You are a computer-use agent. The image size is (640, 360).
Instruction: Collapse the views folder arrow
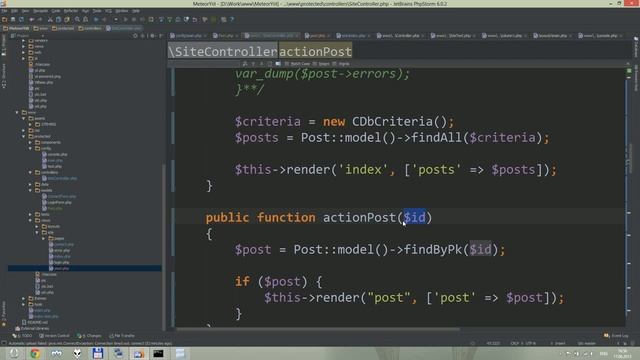click(x=30, y=220)
